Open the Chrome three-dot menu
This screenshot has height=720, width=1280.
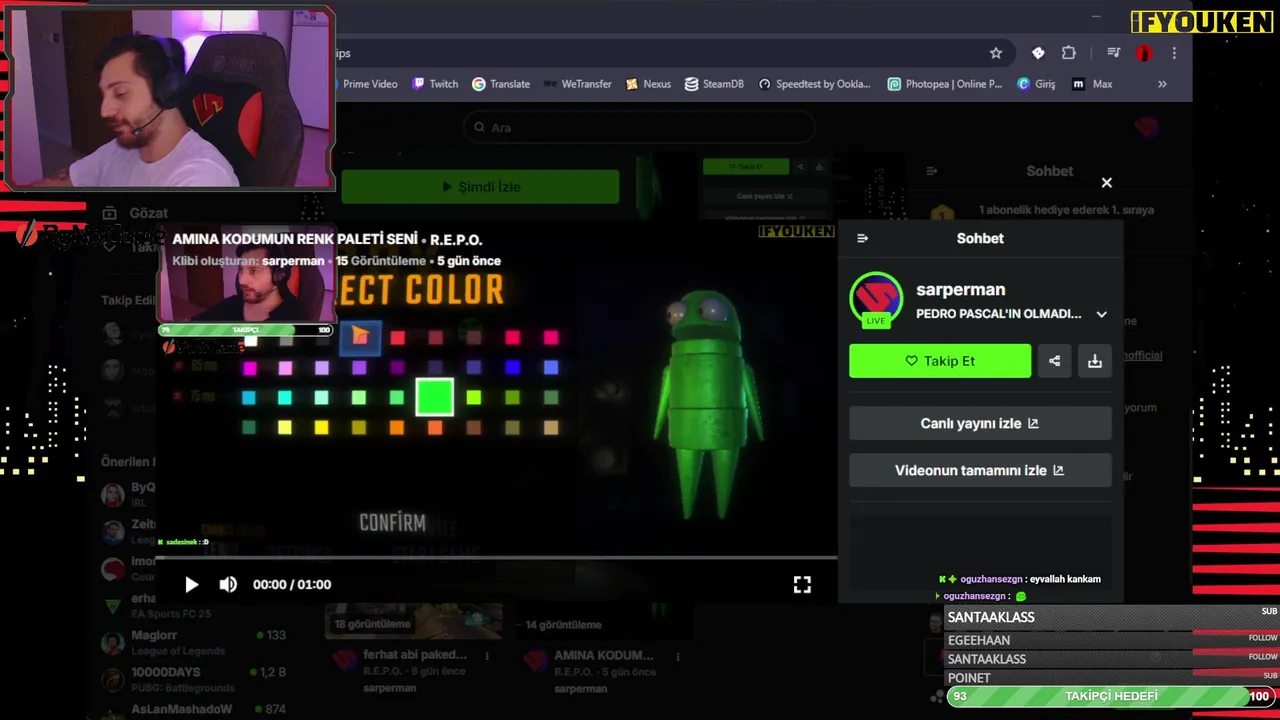[1174, 53]
